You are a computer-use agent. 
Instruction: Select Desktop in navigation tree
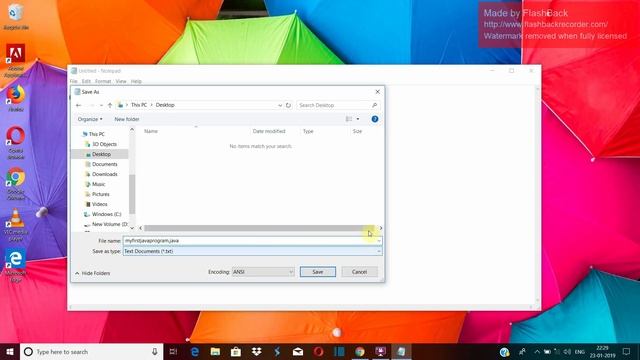click(x=101, y=154)
